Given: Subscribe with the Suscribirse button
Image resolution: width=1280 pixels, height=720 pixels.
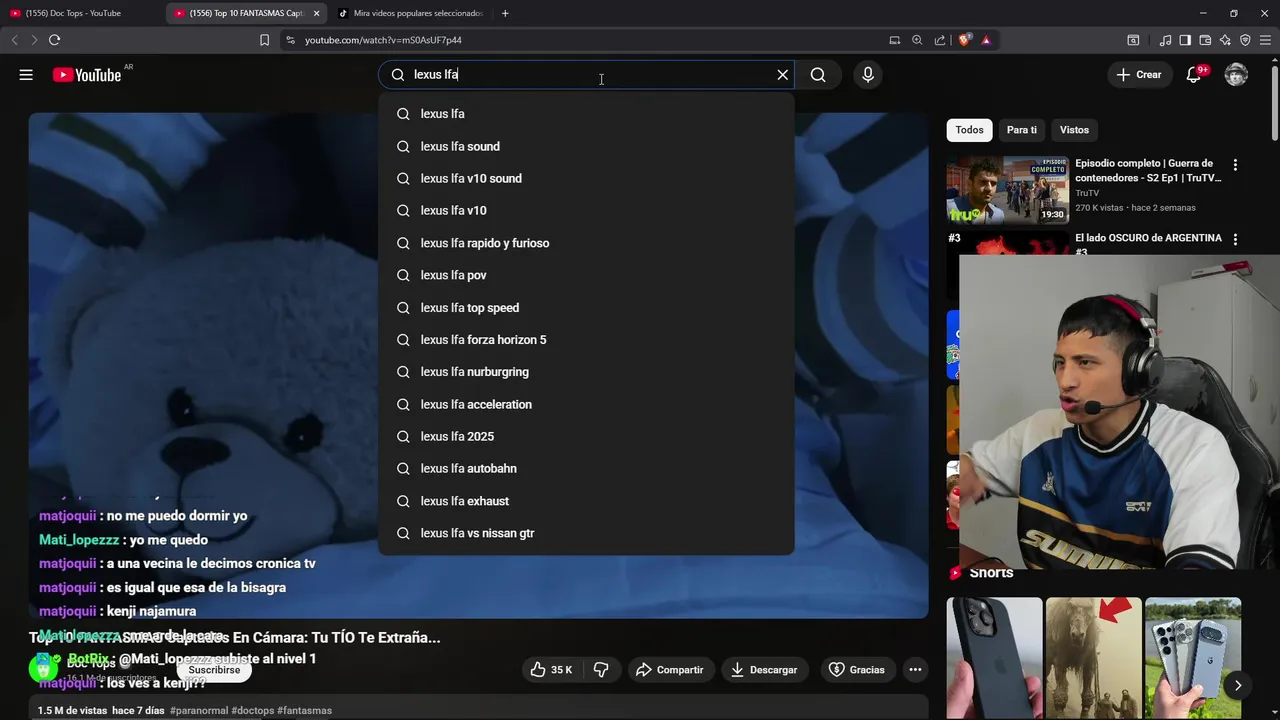Looking at the screenshot, I should pos(214,670).
